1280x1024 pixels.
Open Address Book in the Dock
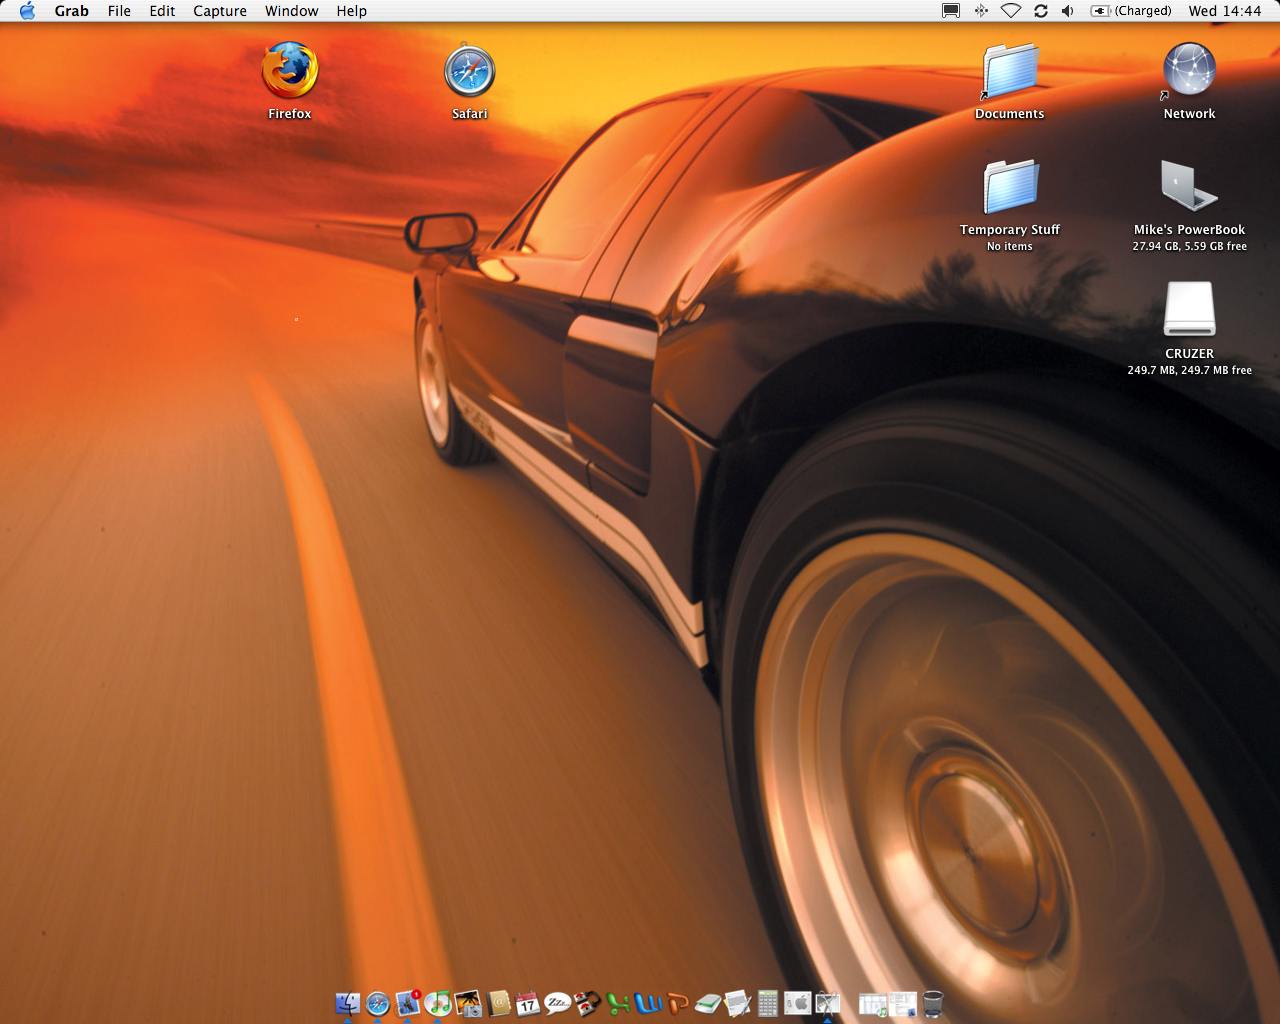pyautogui.click(x=498, y=1003)
